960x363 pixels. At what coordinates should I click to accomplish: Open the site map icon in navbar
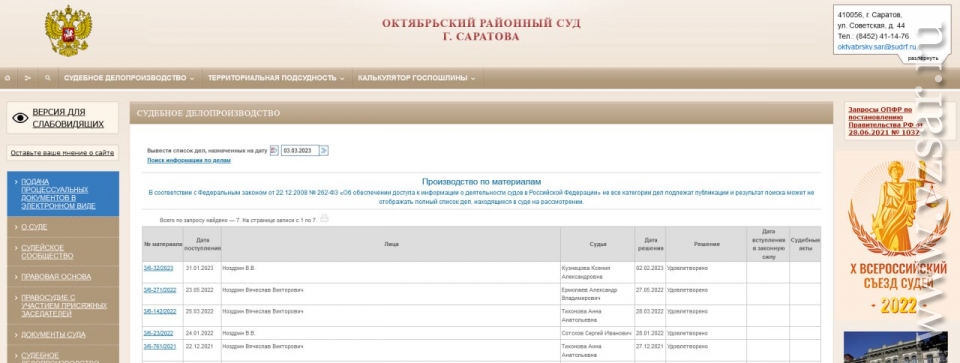[28, 78]
